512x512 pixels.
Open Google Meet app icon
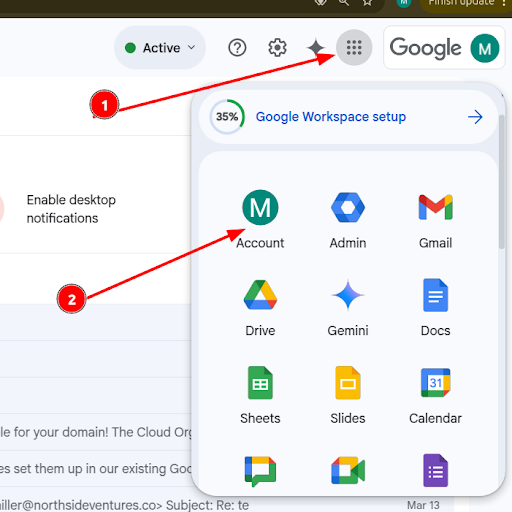click(348, 471)
